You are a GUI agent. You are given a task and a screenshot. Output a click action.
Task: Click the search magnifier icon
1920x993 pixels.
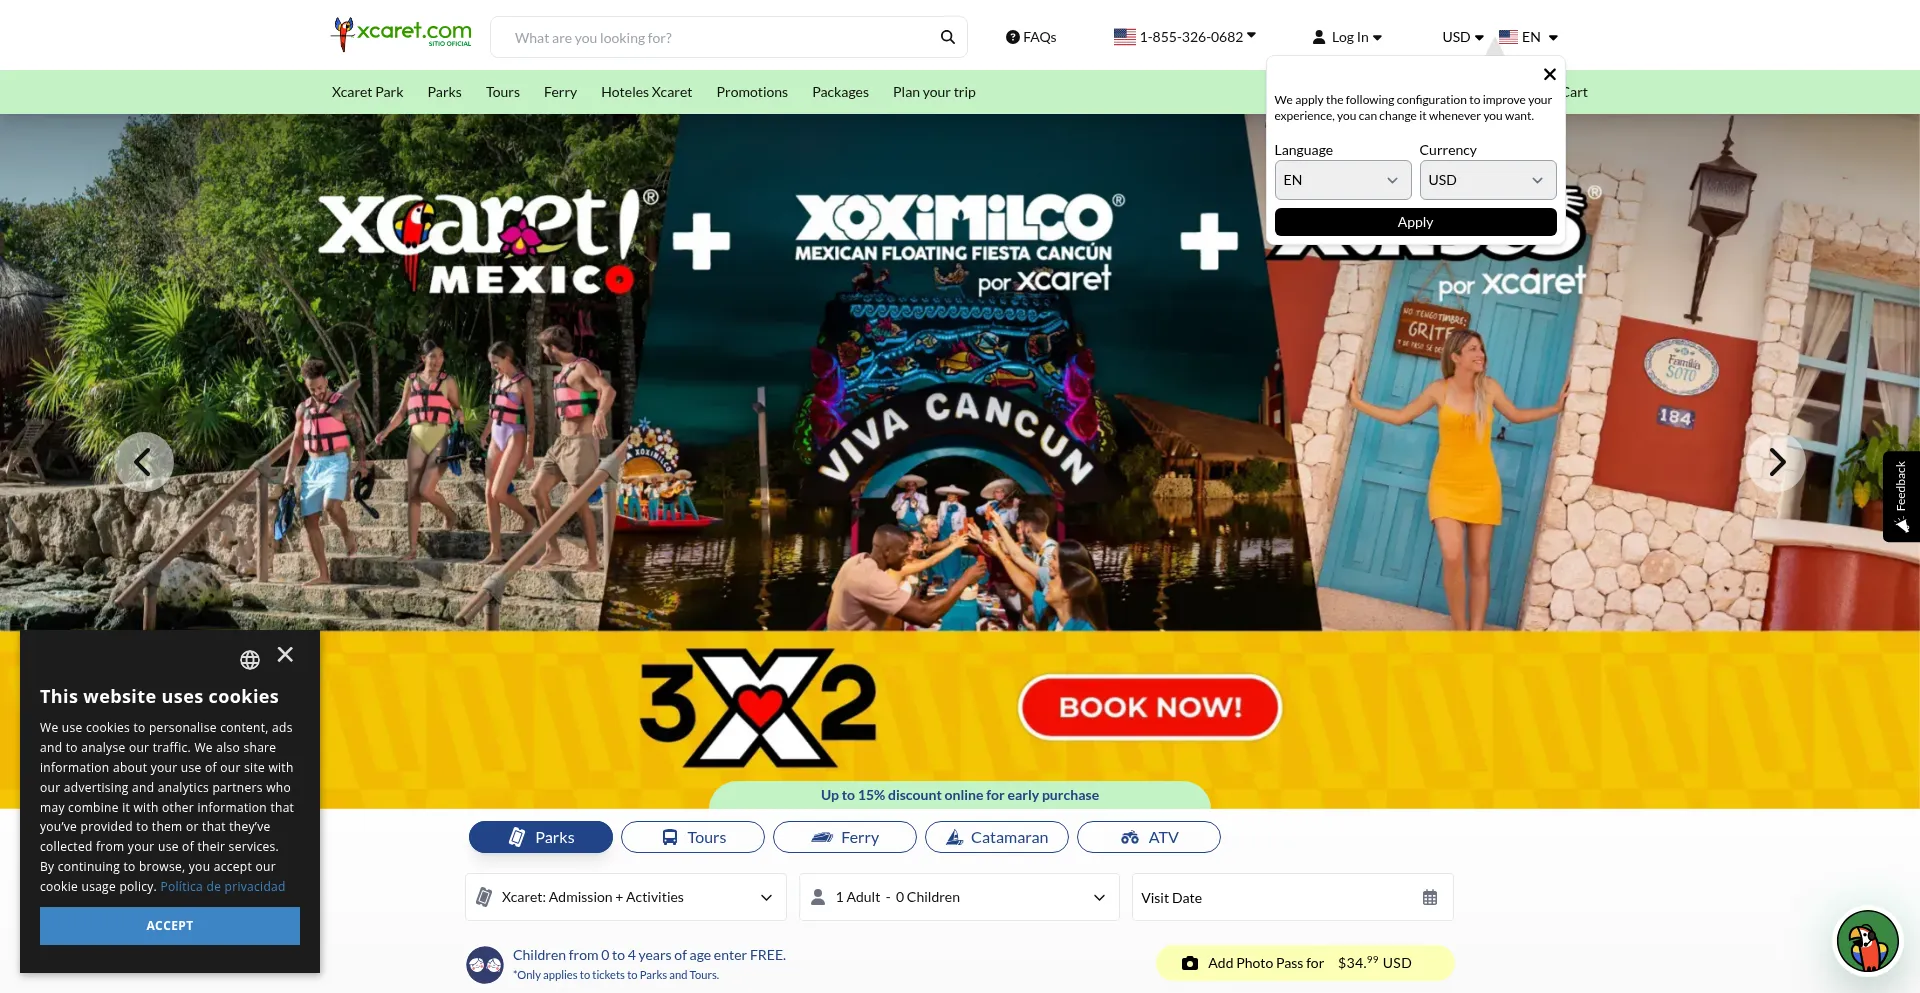point(948,37)
